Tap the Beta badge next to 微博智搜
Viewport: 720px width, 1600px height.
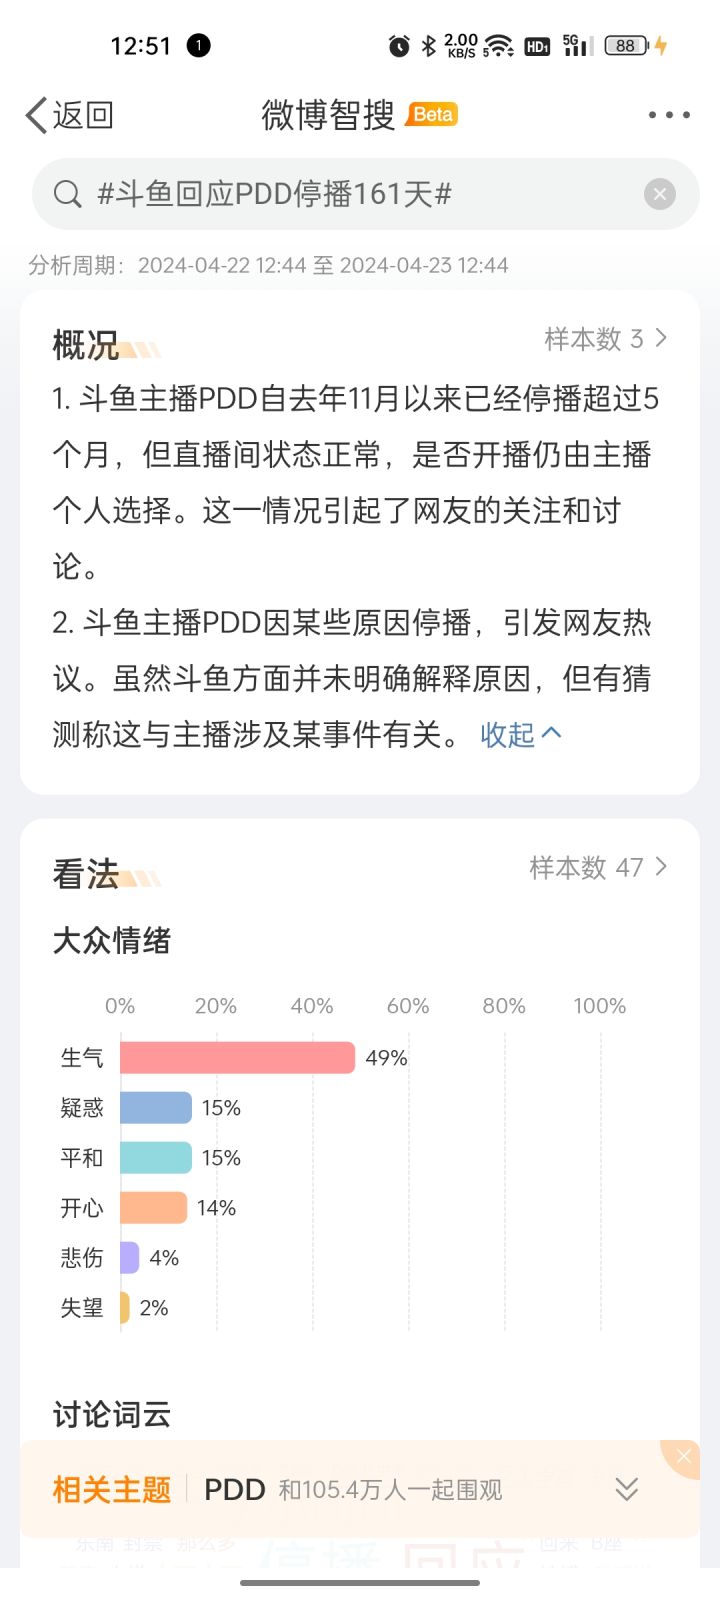432,115
